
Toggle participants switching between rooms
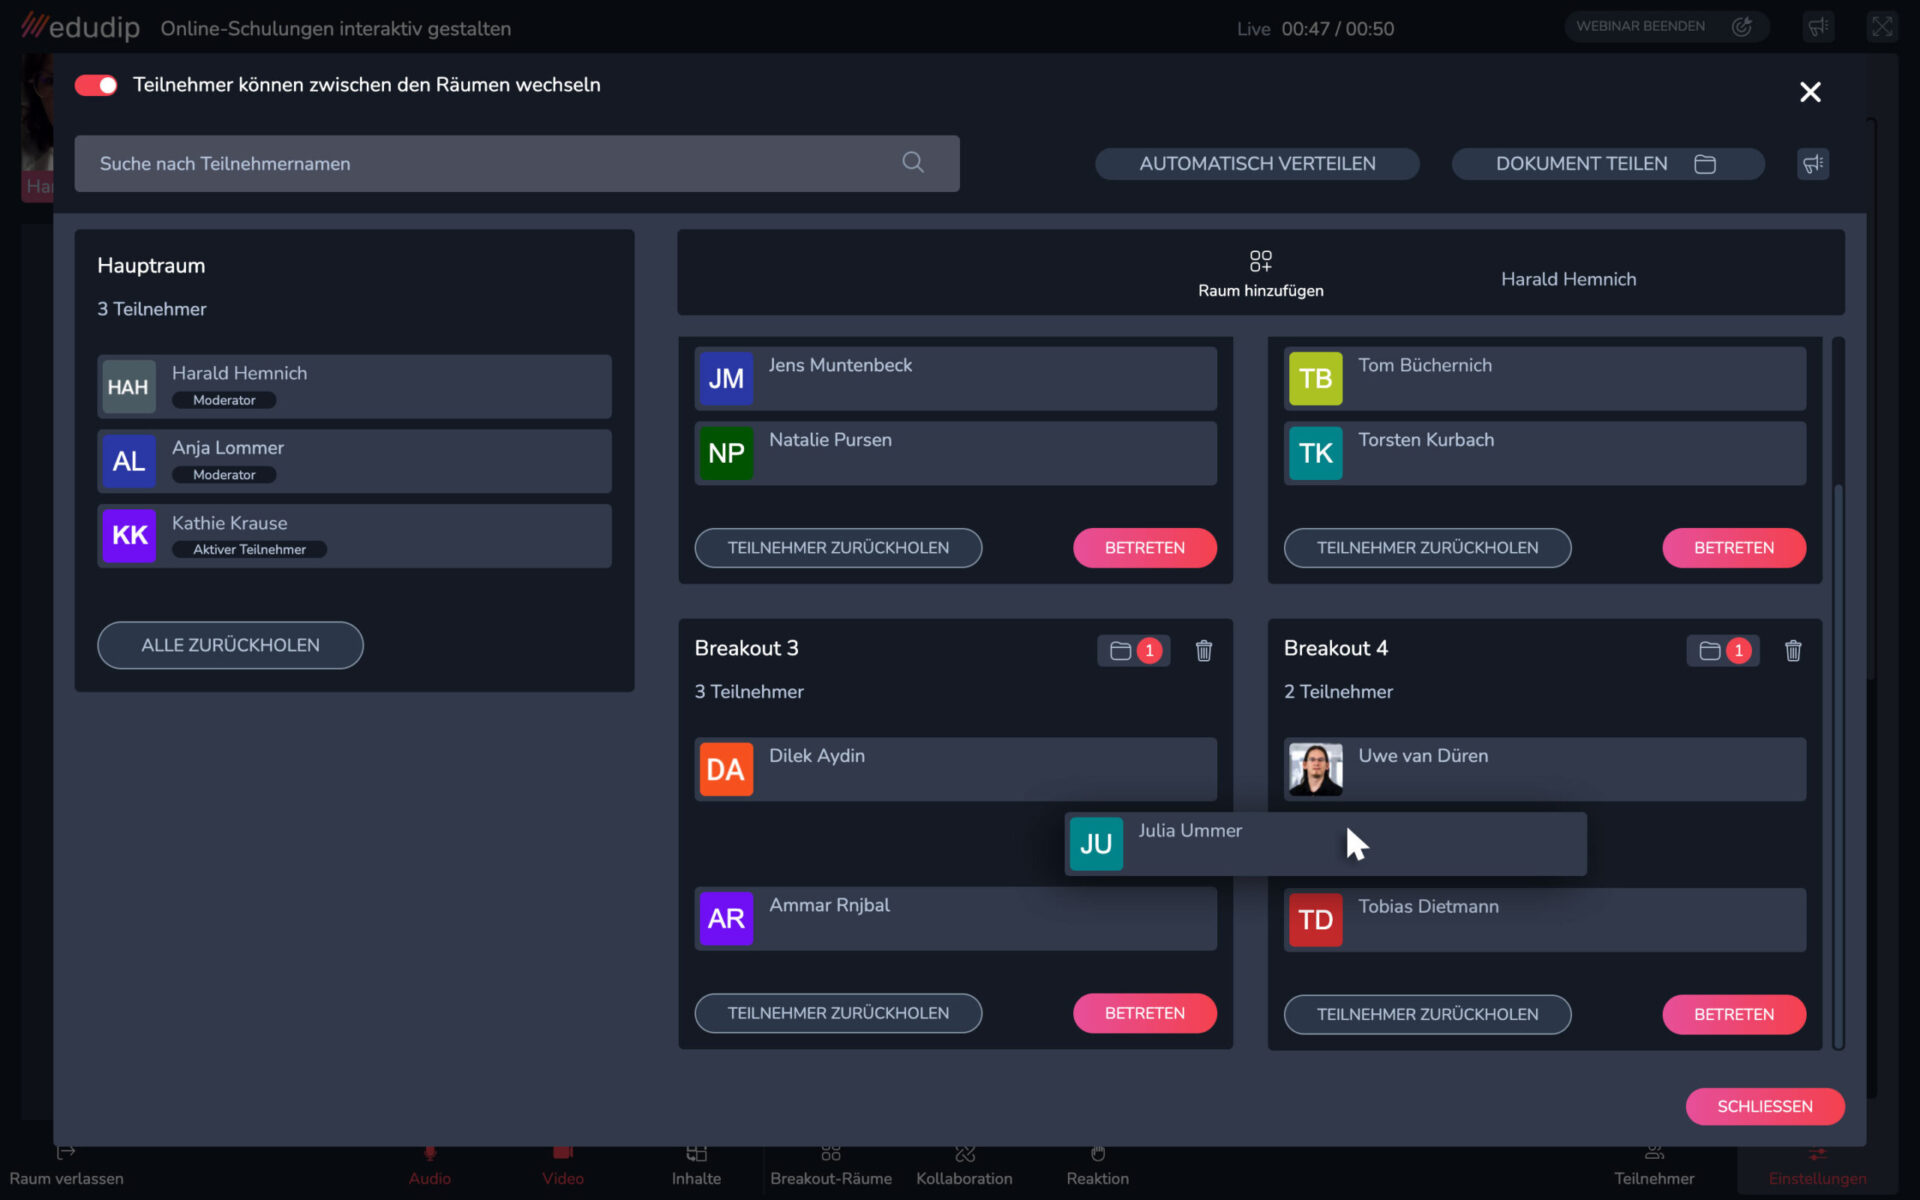point(96,85)
